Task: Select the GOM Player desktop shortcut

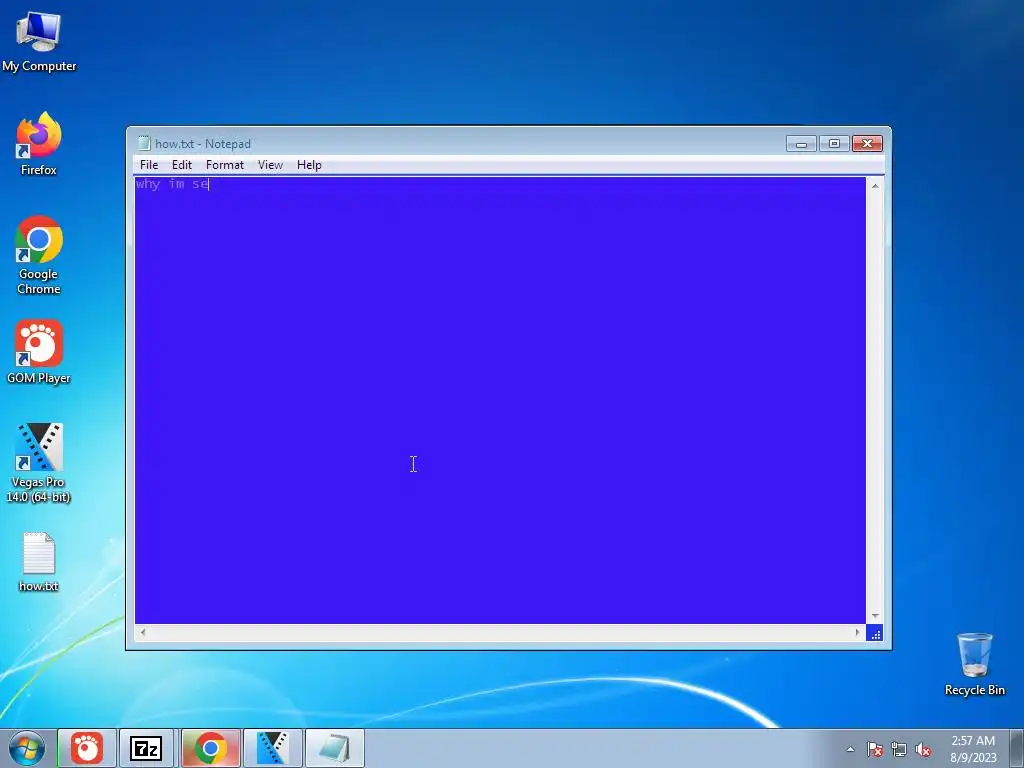Action: point(39,351)
